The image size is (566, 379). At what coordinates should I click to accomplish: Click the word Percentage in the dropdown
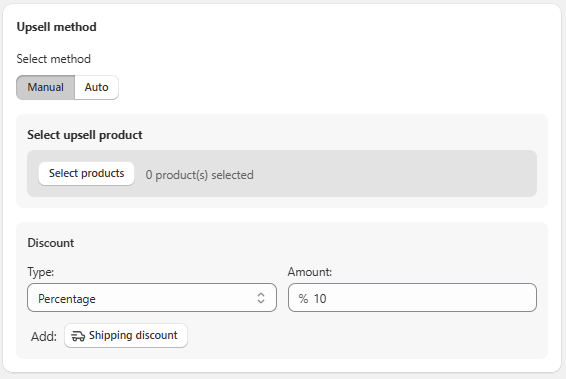tap(67, 299)
